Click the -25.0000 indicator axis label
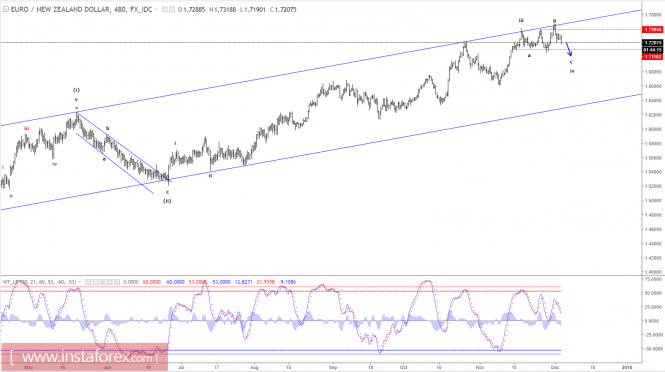The width and height of the screenshot is (665, 372). pyautogui.click(x=653, y=335)
